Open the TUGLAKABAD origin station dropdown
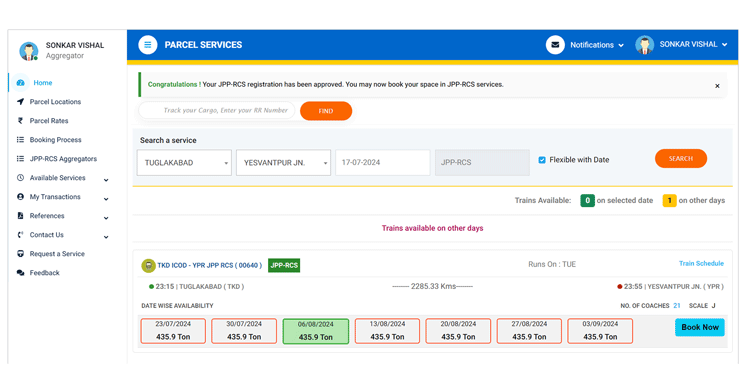Screen dimensions: 750x373 [x=184, y=163]
